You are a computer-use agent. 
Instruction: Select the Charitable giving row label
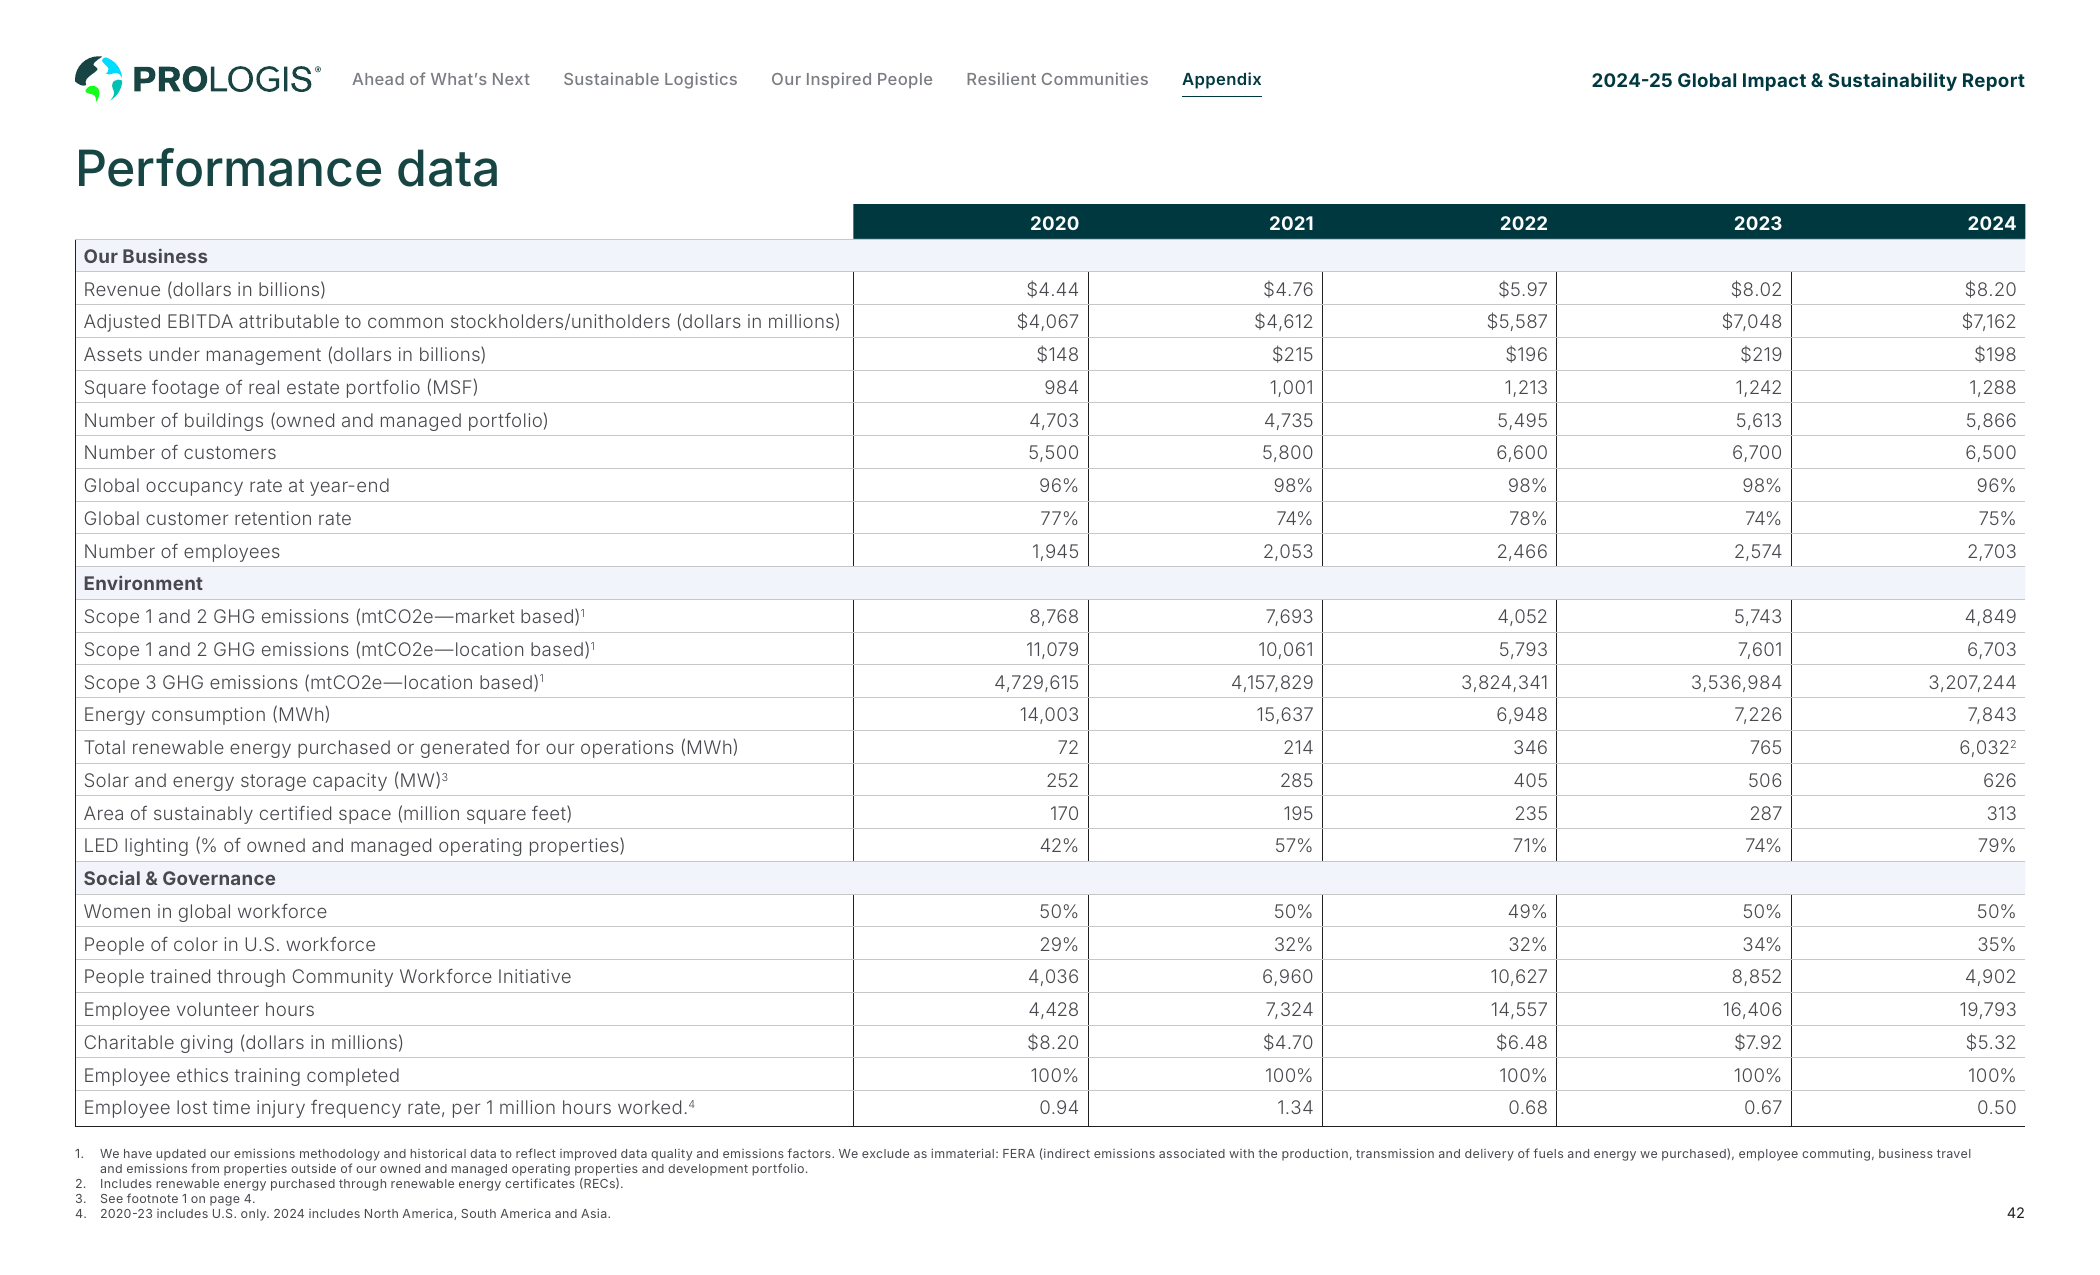pos(244,1042)
